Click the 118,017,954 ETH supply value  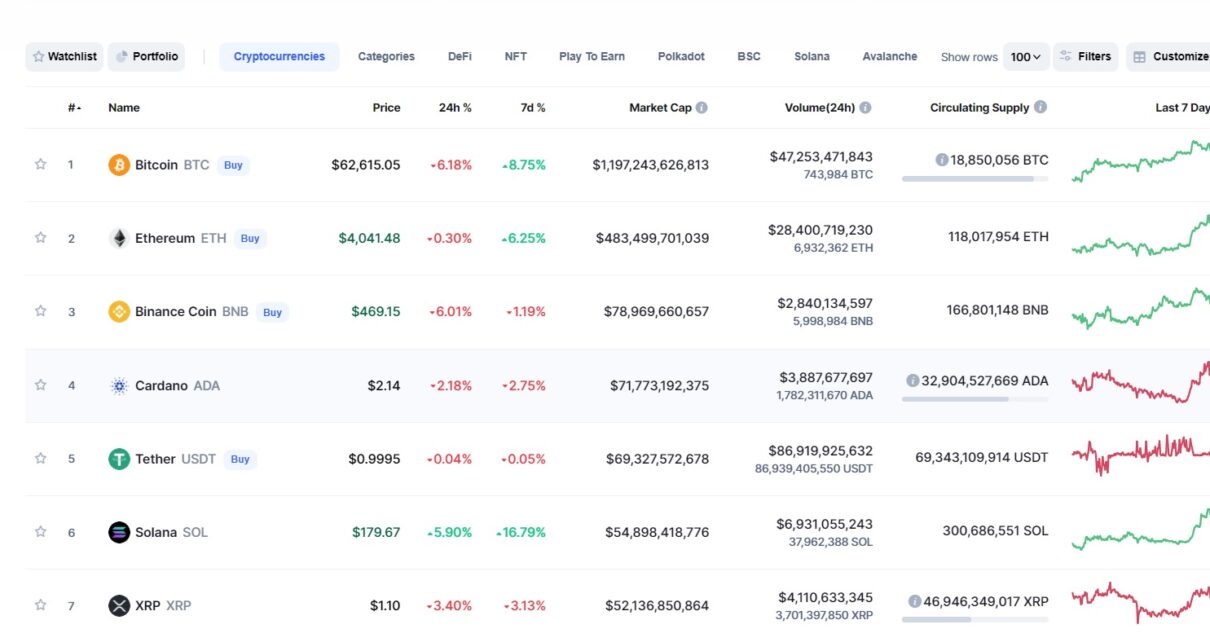tap(999, 238)
